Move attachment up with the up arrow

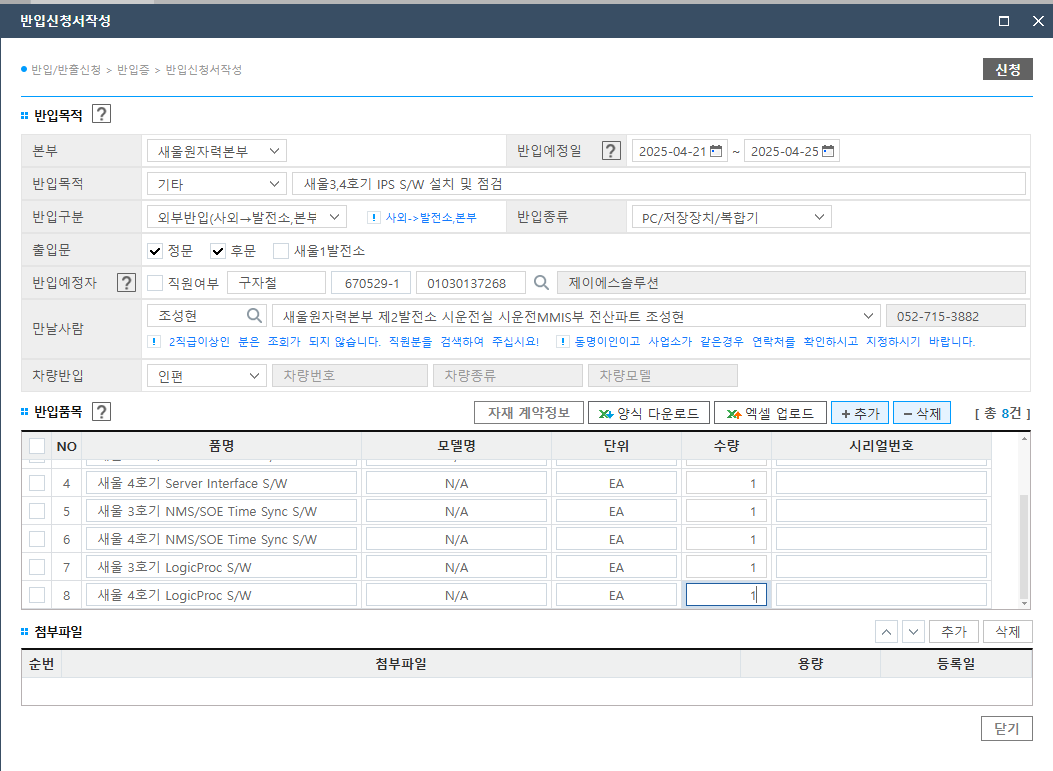pos(886,631)
